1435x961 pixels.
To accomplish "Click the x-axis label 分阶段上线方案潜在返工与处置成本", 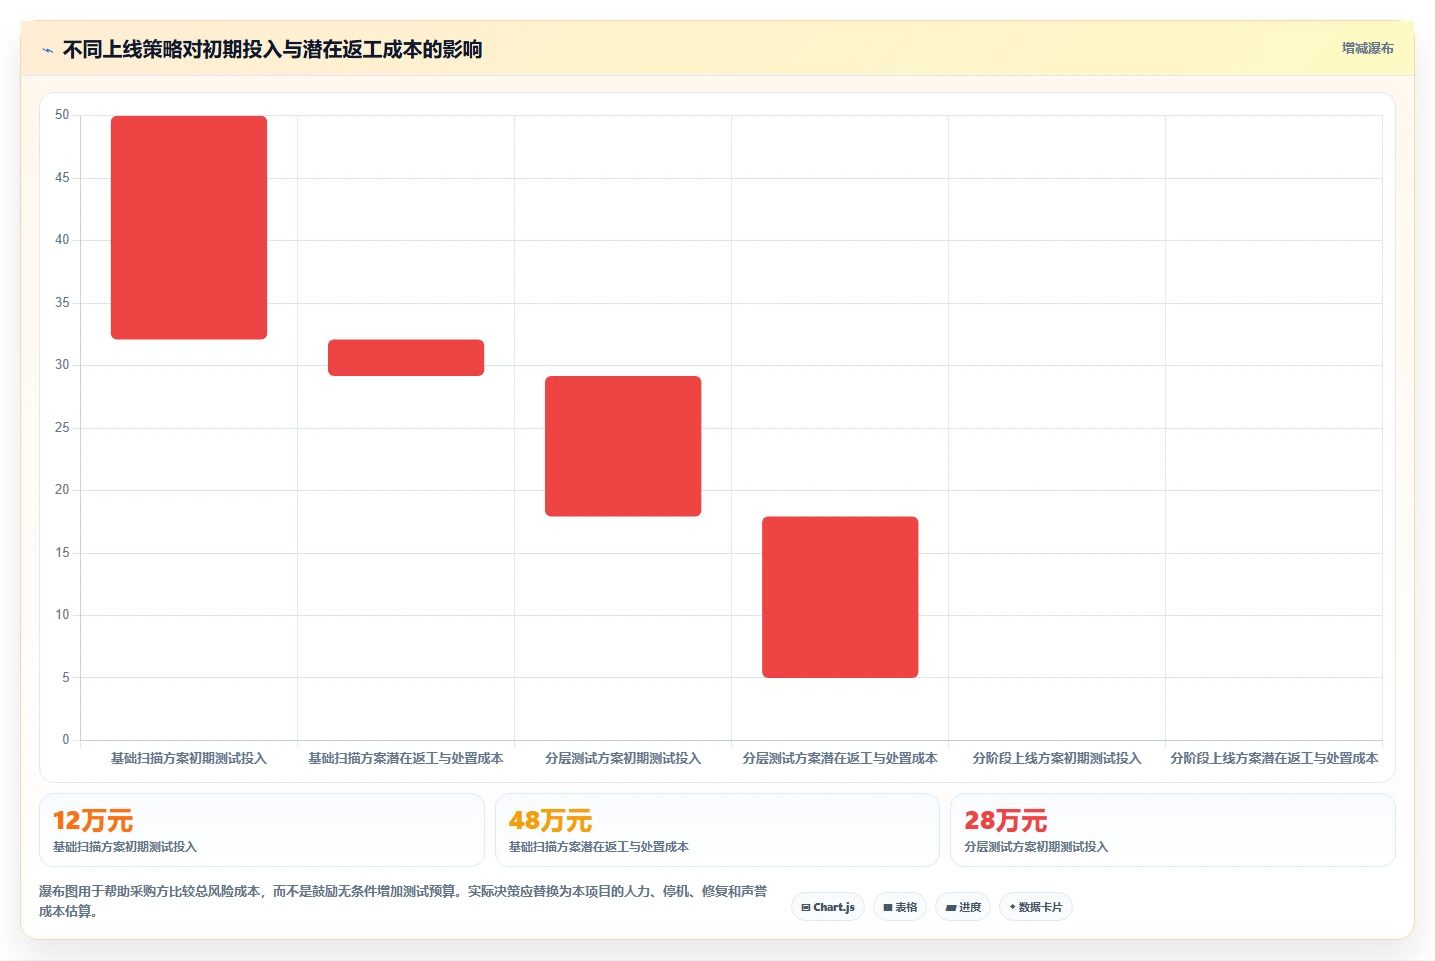I will (1274, 759).
